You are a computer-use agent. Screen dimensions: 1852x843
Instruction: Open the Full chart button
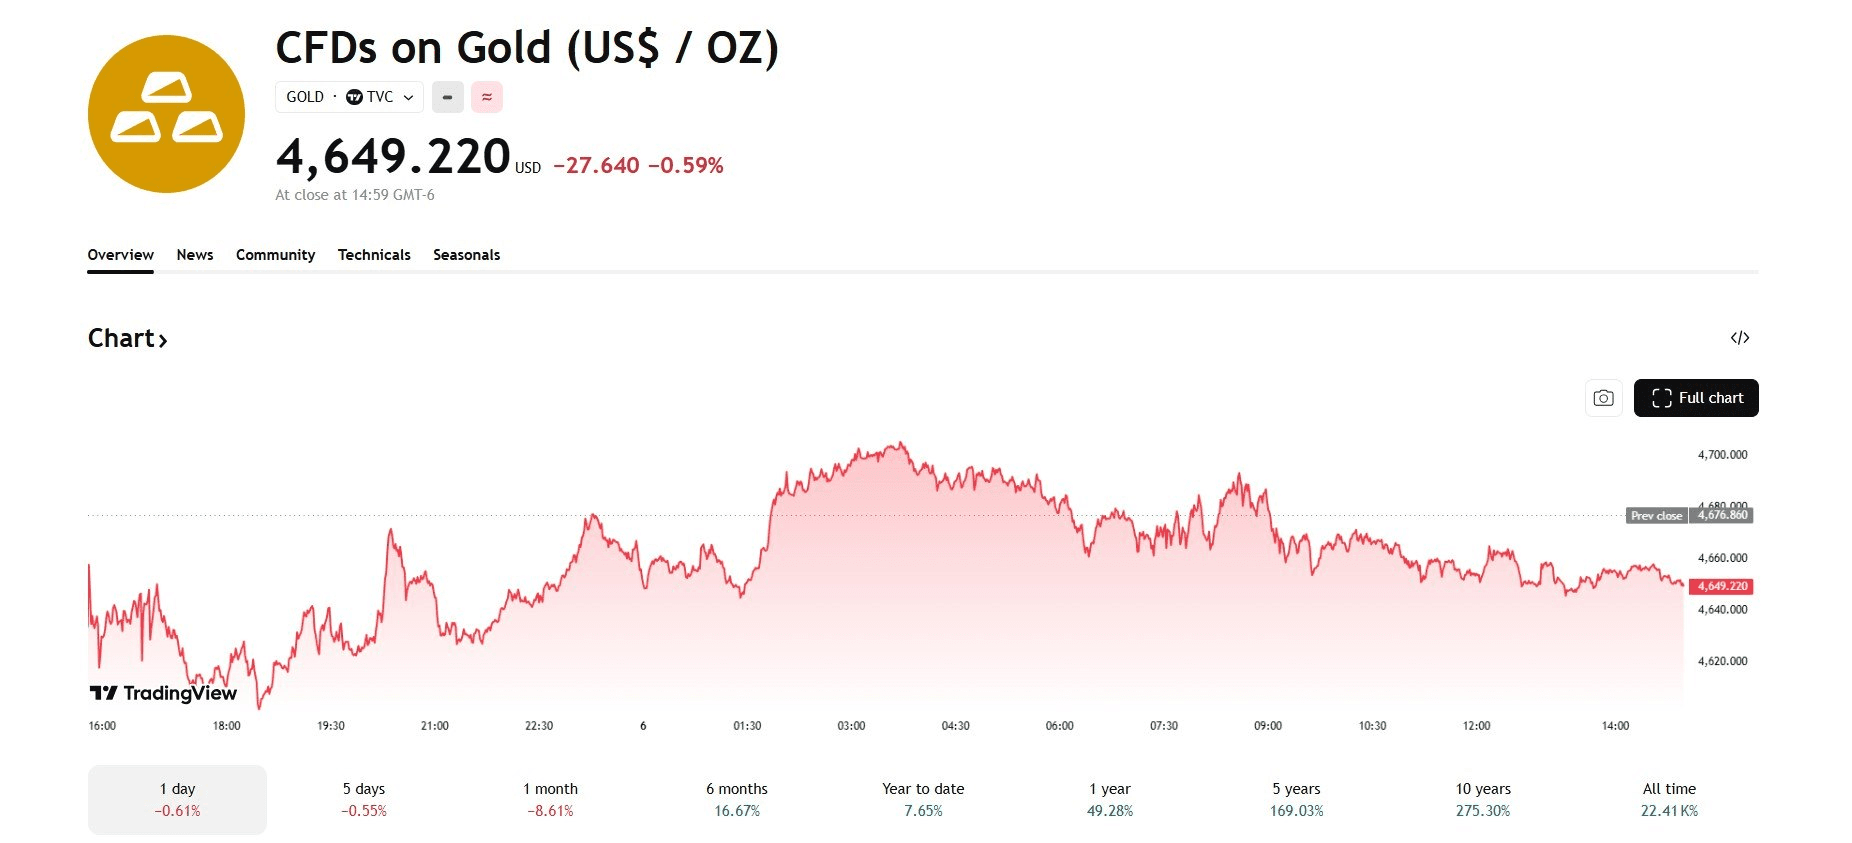click(x=1696, y=398)
